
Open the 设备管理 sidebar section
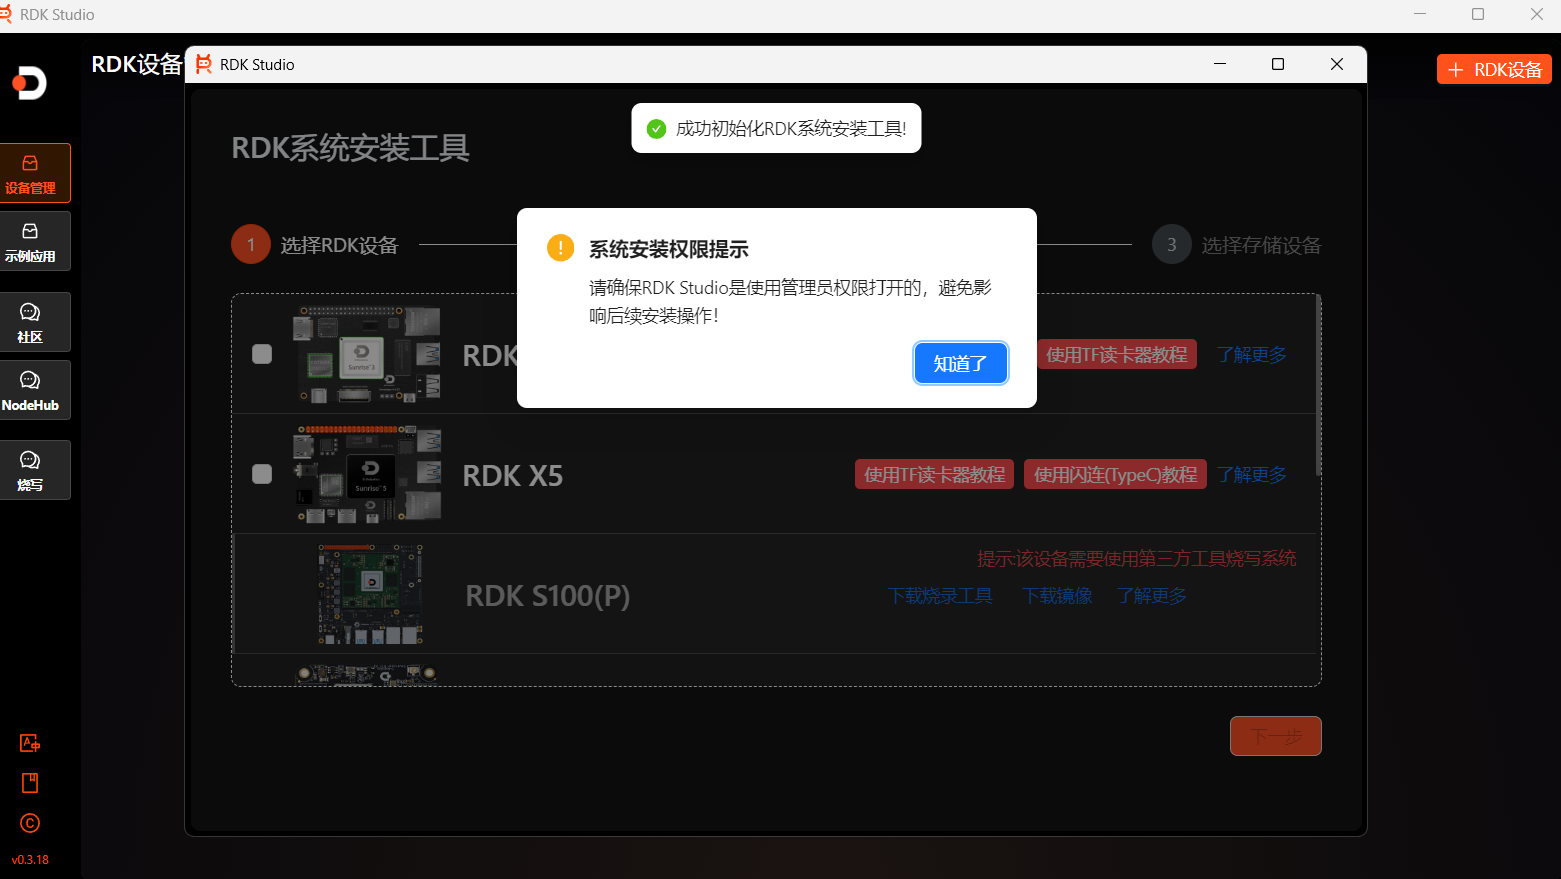tap(33, 173)
